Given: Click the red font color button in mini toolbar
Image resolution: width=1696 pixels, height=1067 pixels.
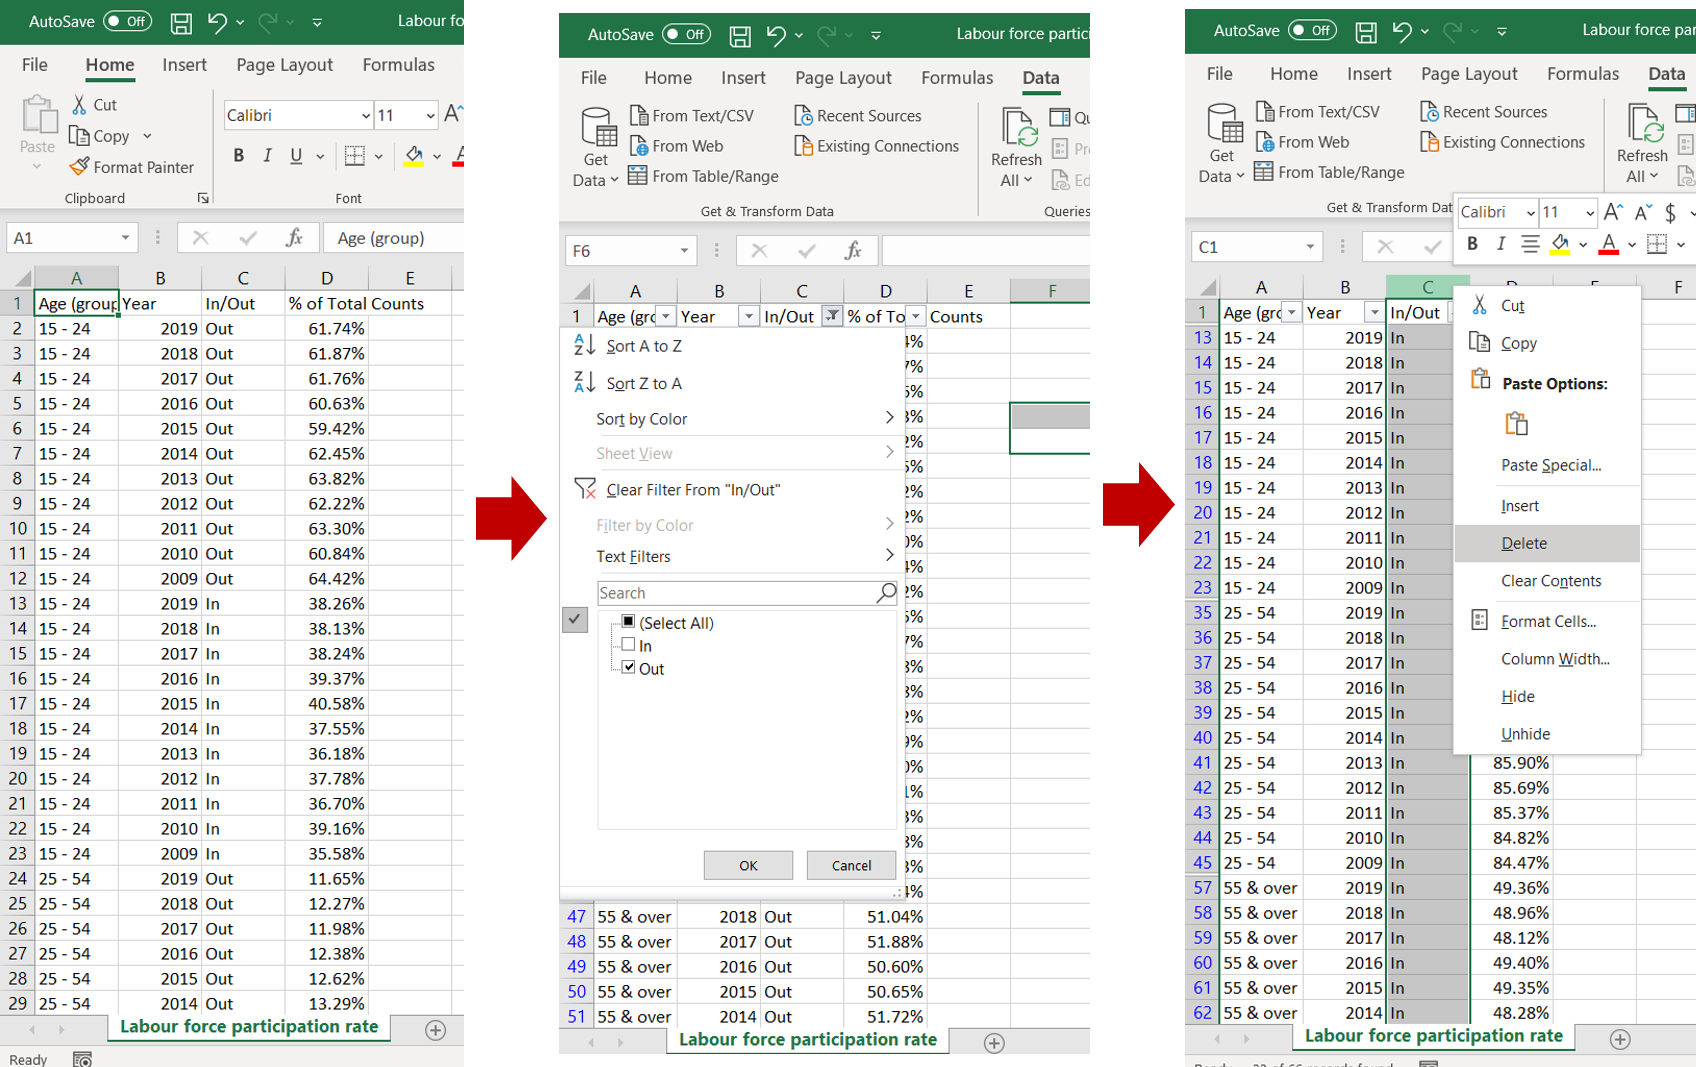Looking at the screenshot, I should [1608, 244].
